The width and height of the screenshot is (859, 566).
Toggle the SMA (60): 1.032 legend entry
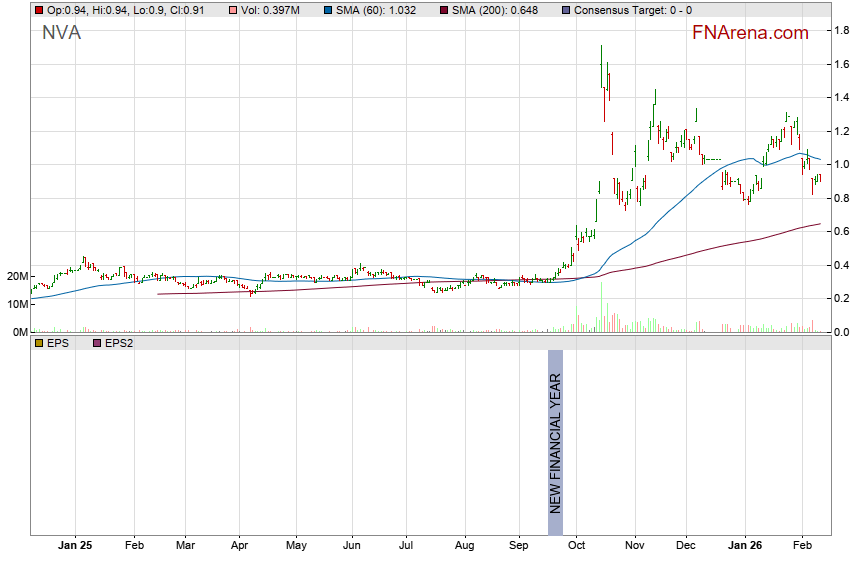[376, 10]
